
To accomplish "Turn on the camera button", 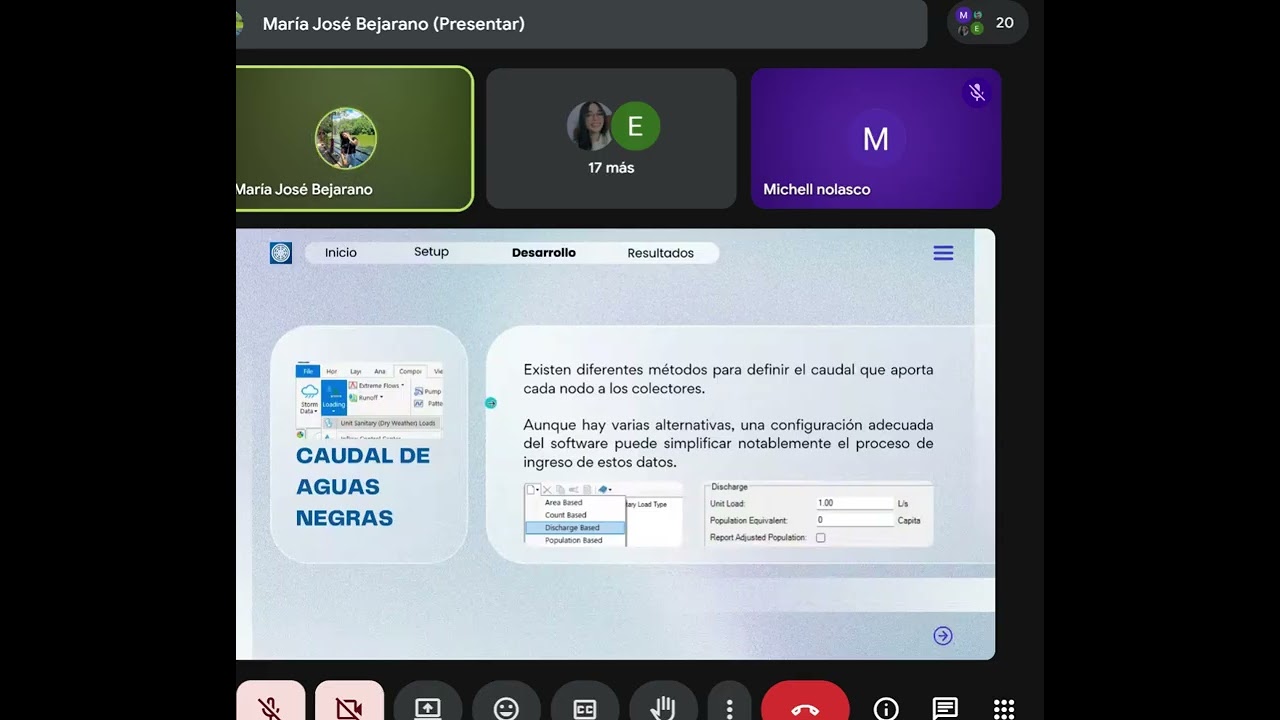I will pyautogui.click(x=349, y=703).
